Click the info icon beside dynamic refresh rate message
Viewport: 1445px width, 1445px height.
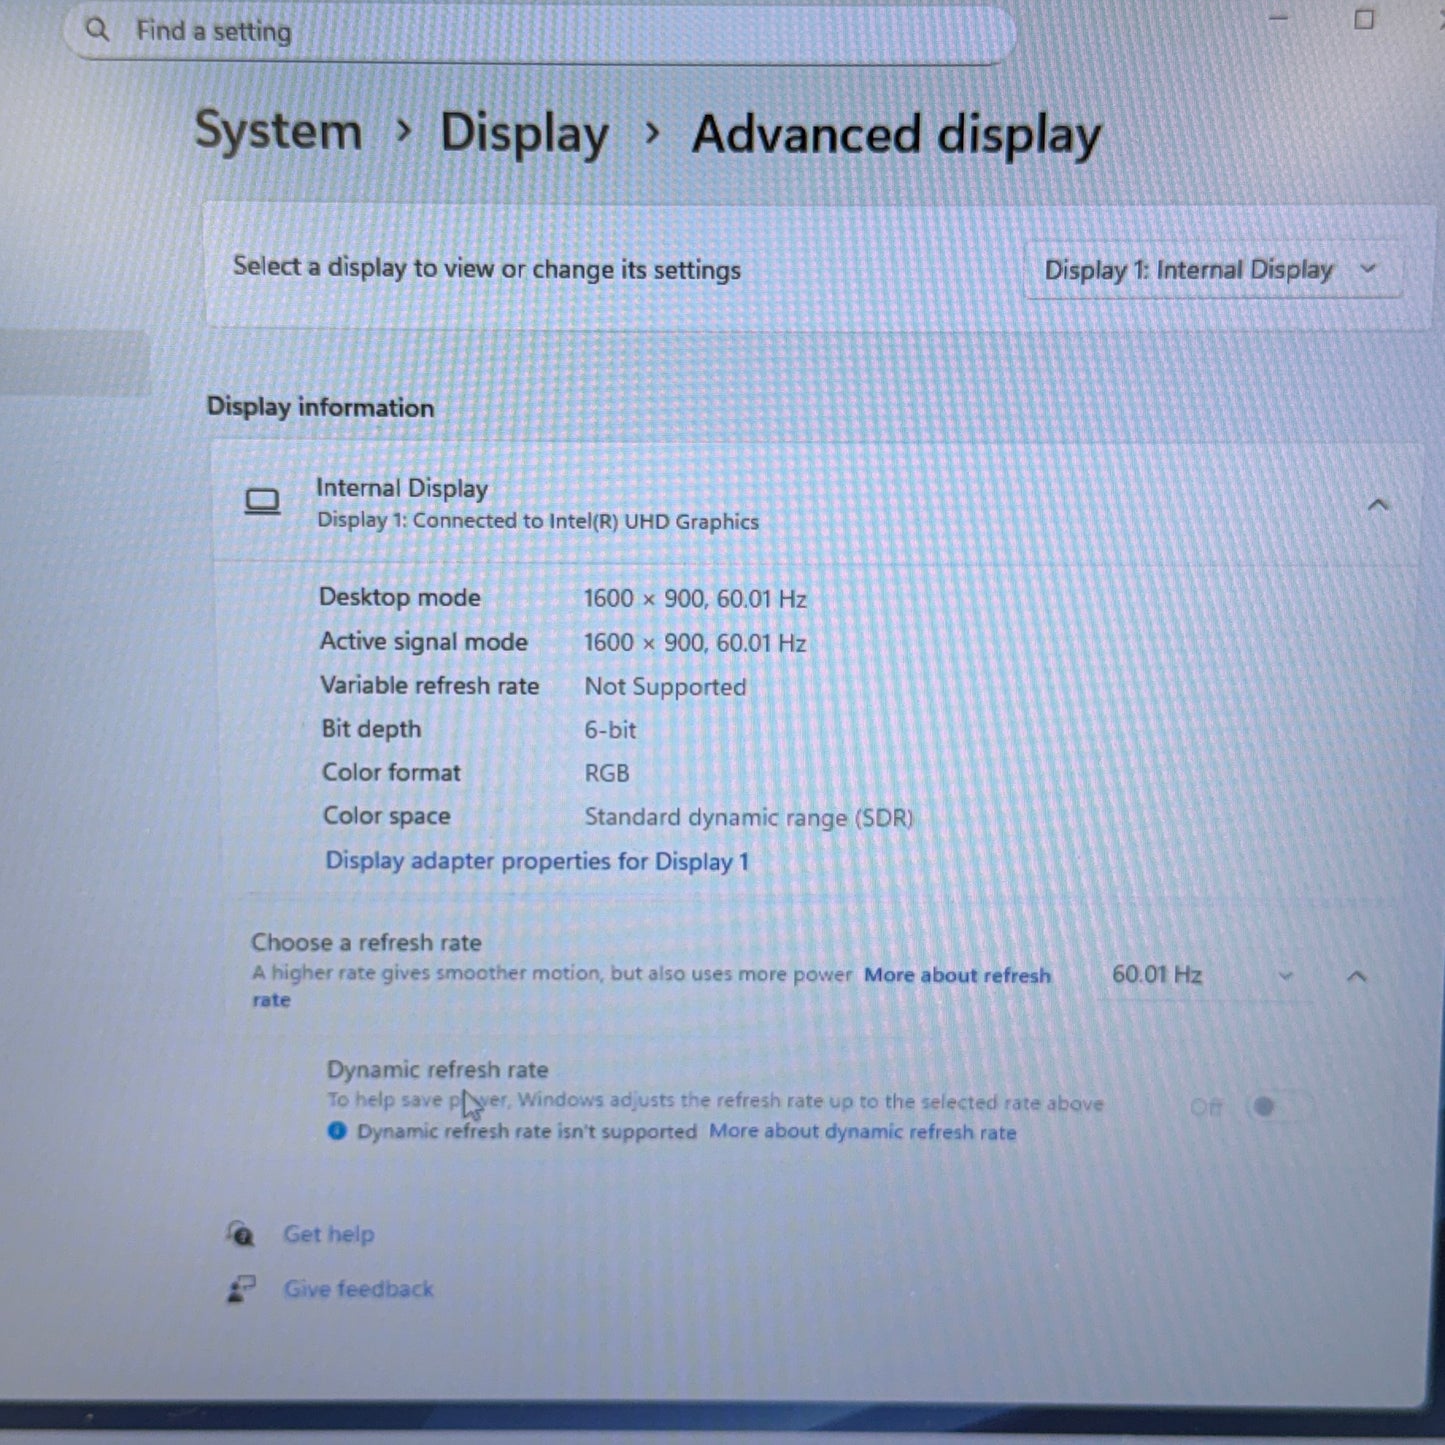(337, 1130)
